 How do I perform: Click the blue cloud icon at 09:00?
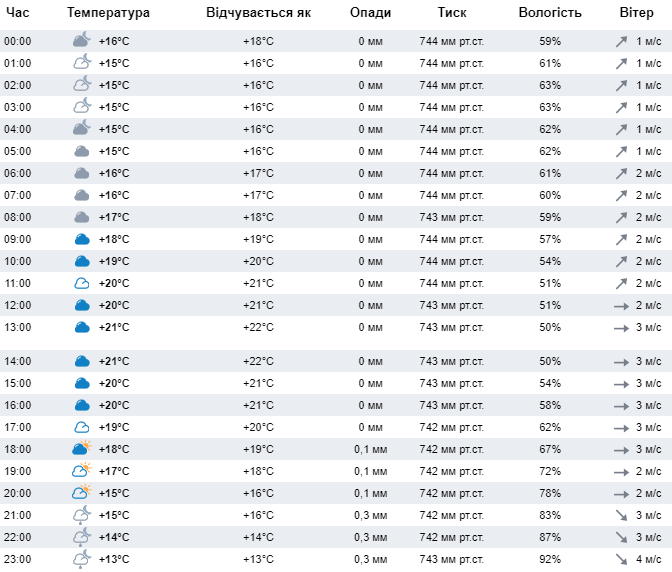coord(82,239)
